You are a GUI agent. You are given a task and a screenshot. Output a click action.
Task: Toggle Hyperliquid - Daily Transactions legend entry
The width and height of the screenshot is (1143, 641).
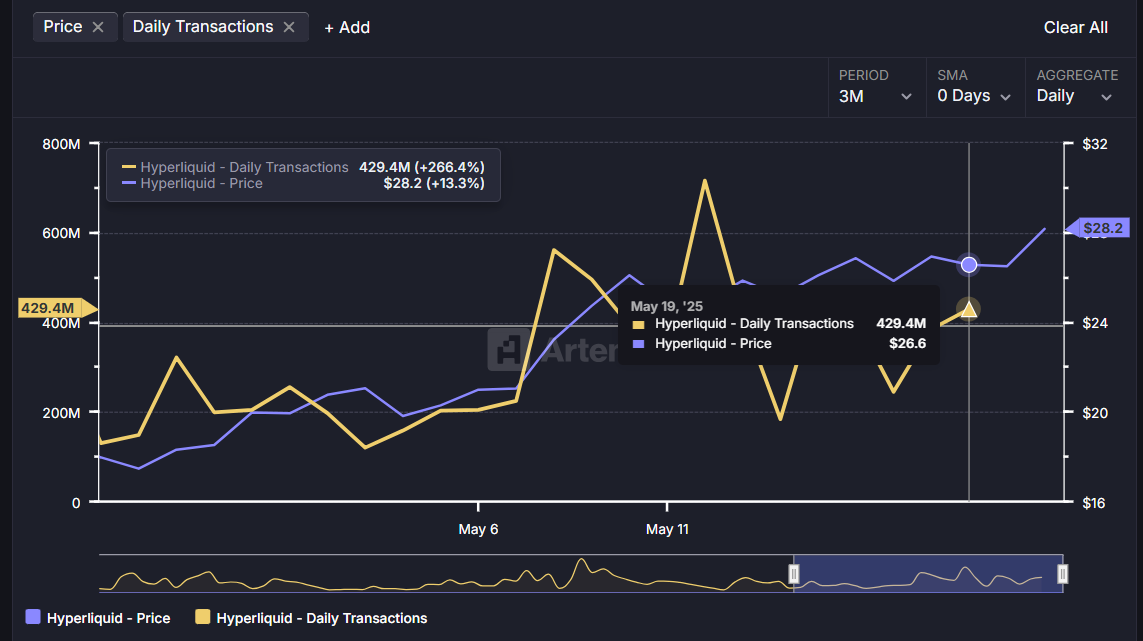point(311,618)
